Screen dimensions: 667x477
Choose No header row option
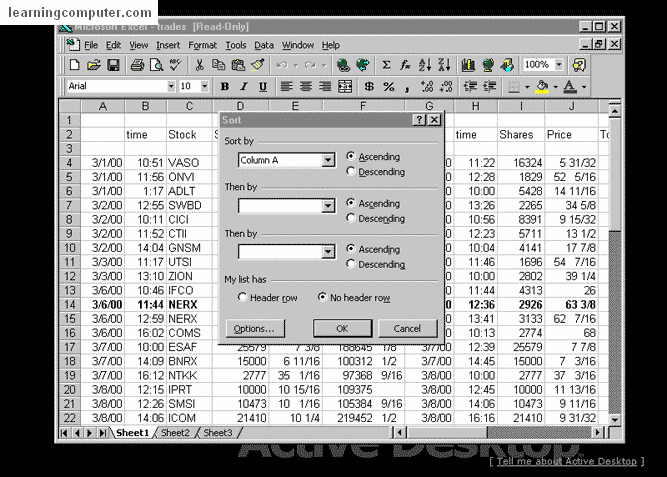point(322,297)
